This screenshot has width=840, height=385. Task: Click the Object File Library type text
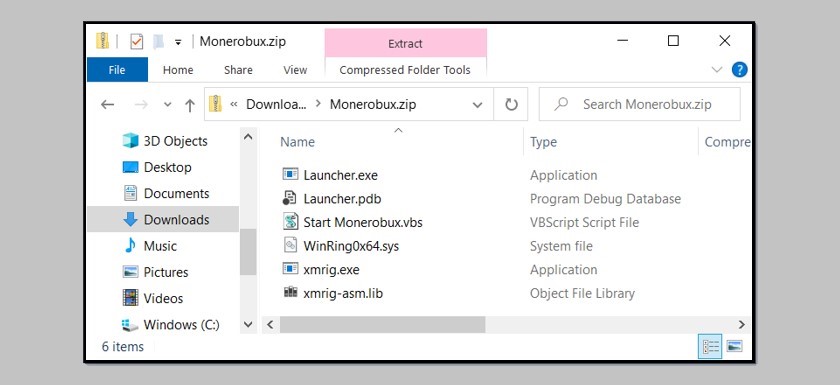tap(582, 293)
